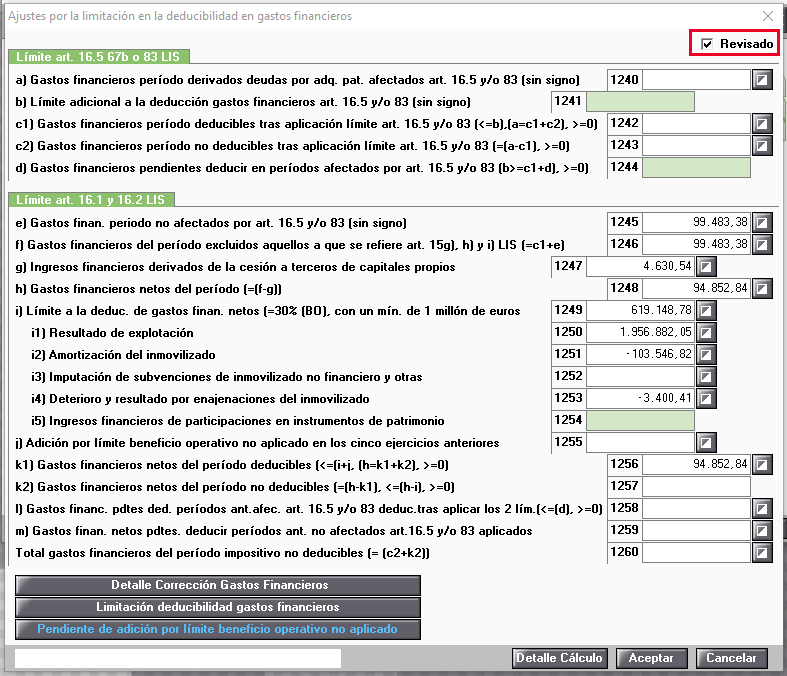Select field 1248 with value 94.852,84
The height and width of the screenshot is (676, 787).
click(696, 289)
